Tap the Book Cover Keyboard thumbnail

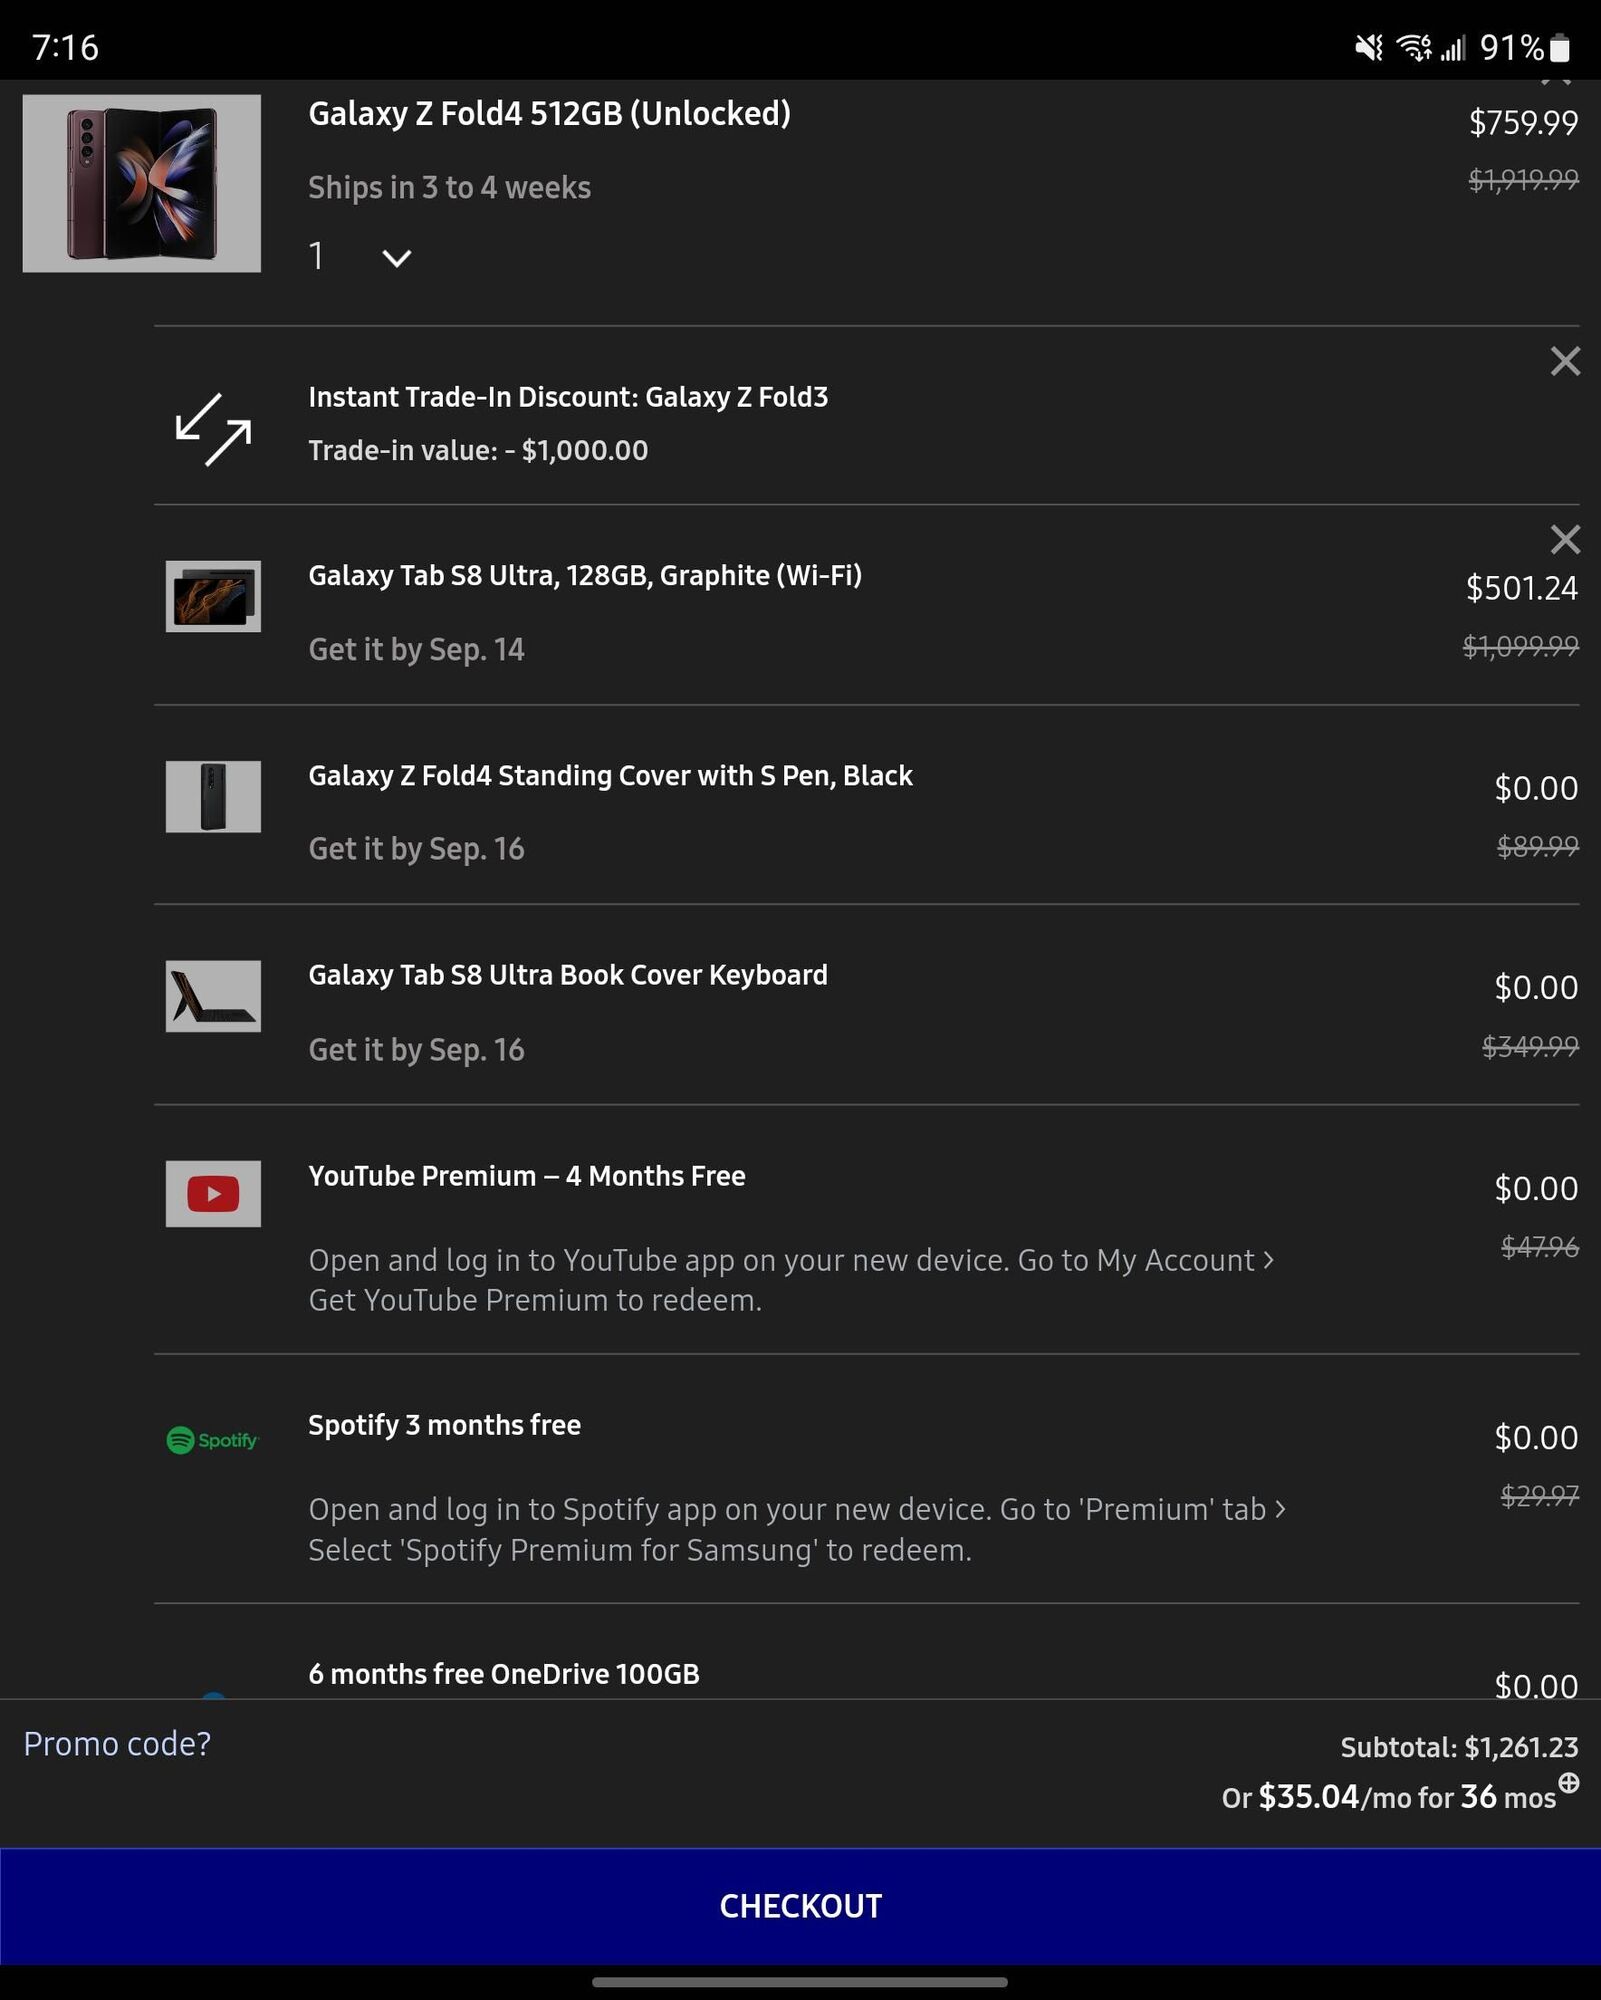(213, 996)
